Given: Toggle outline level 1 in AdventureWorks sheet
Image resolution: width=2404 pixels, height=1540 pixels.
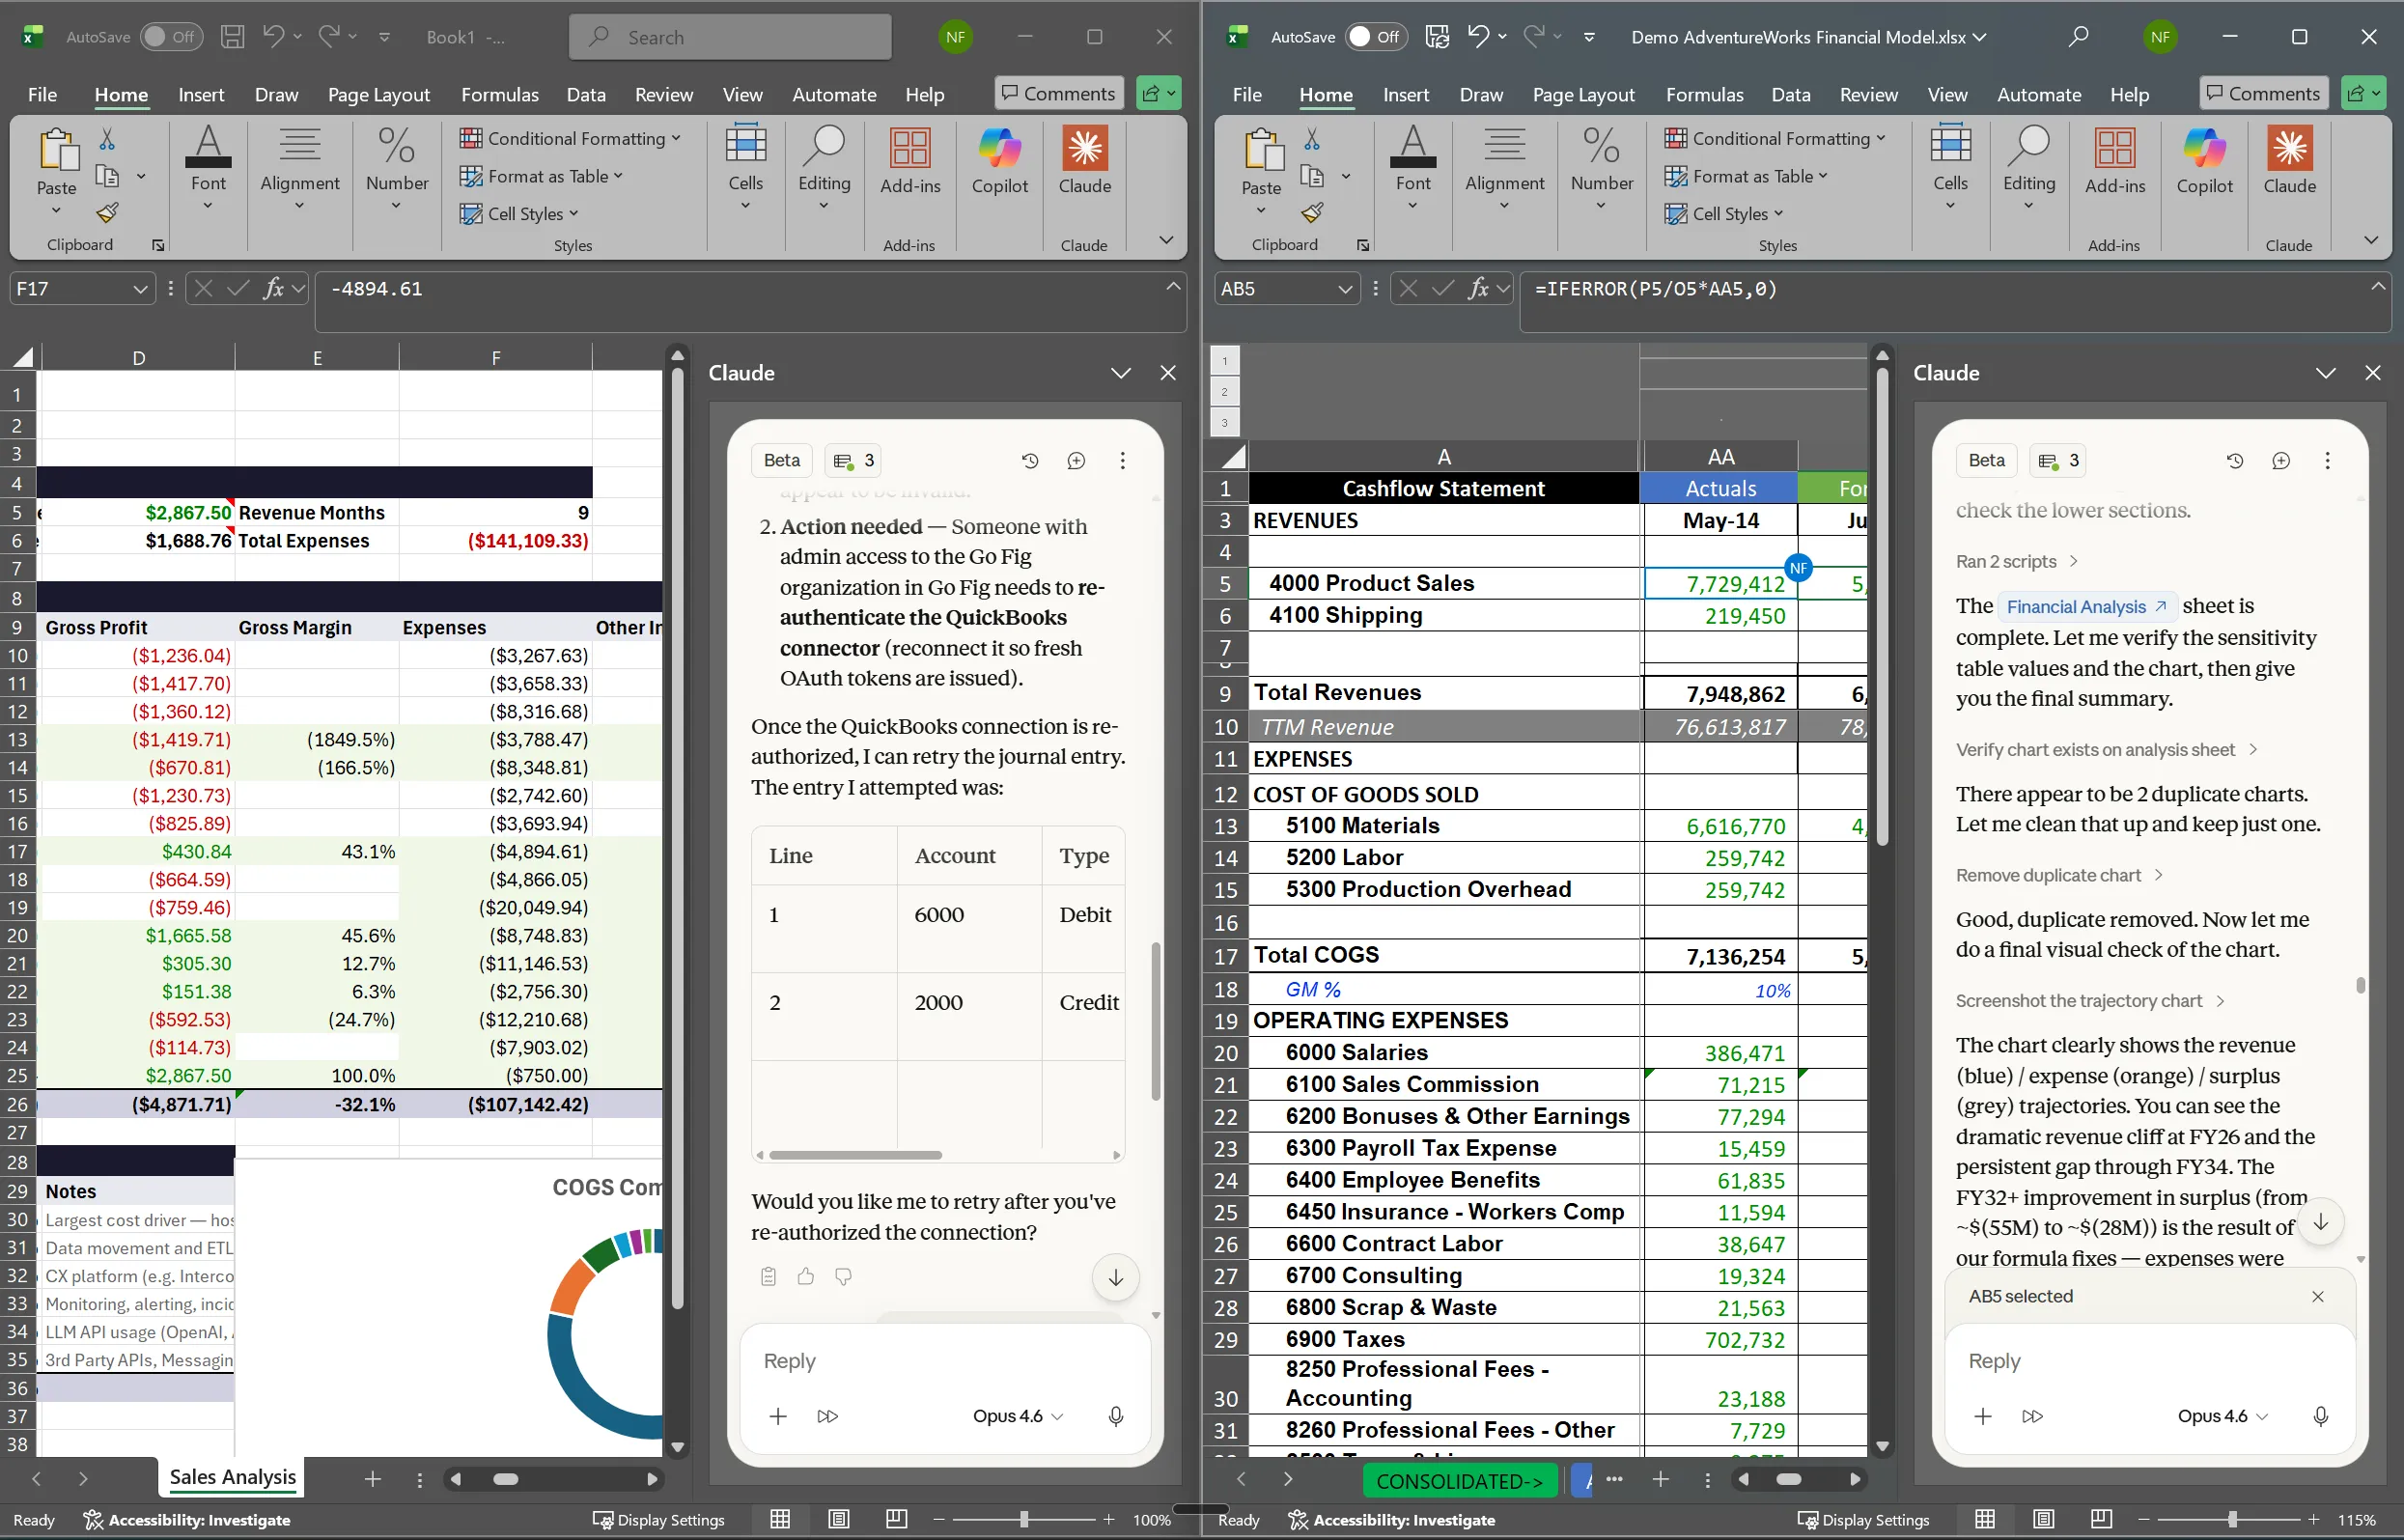Looking at the screenshot, I should click(x=1224, y=360).
